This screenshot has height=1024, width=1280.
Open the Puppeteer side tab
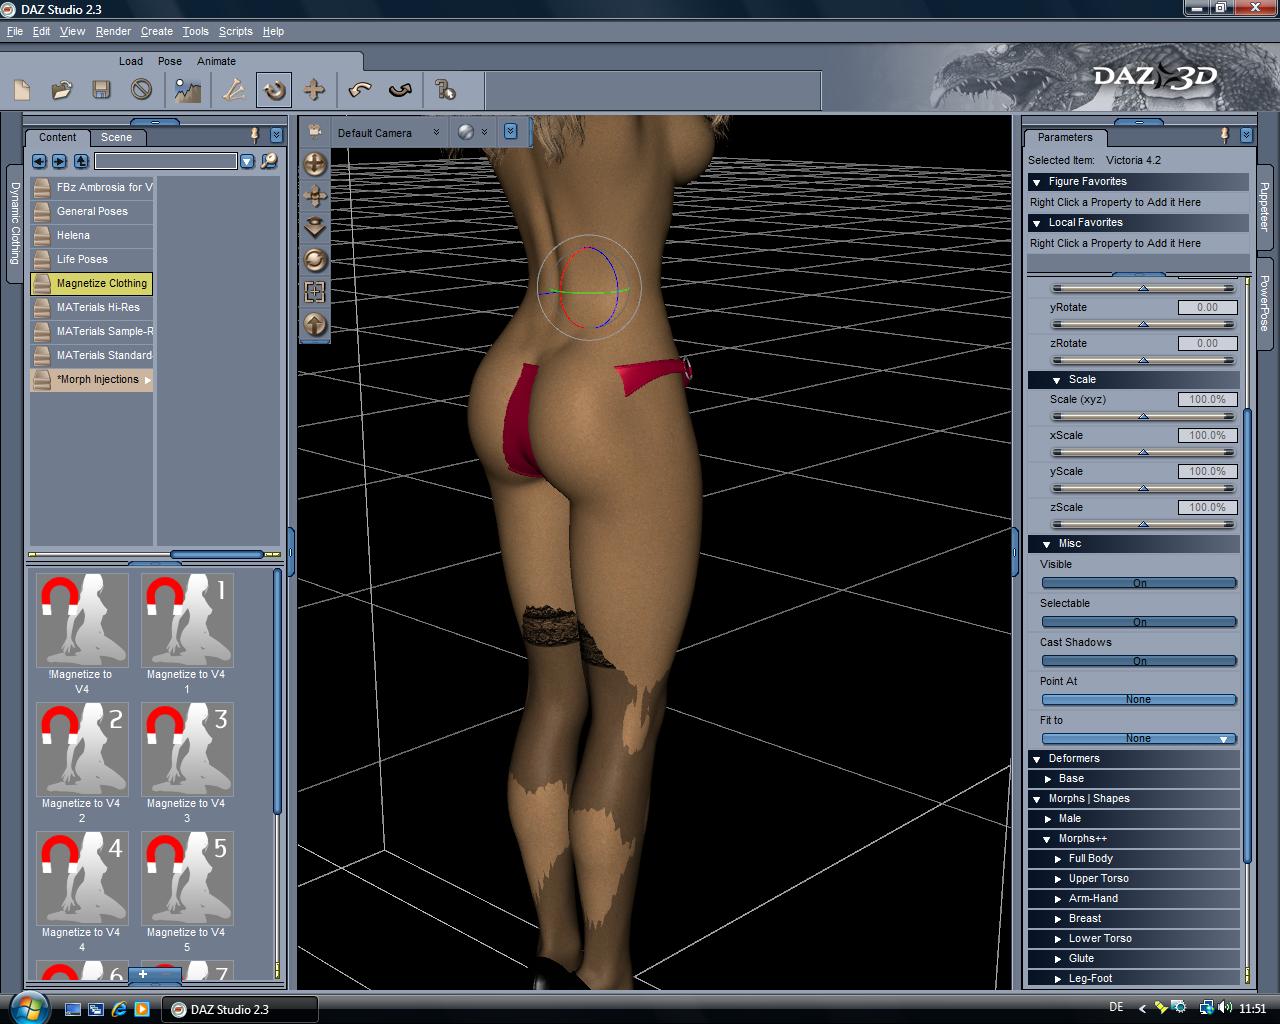point(1264,207)
